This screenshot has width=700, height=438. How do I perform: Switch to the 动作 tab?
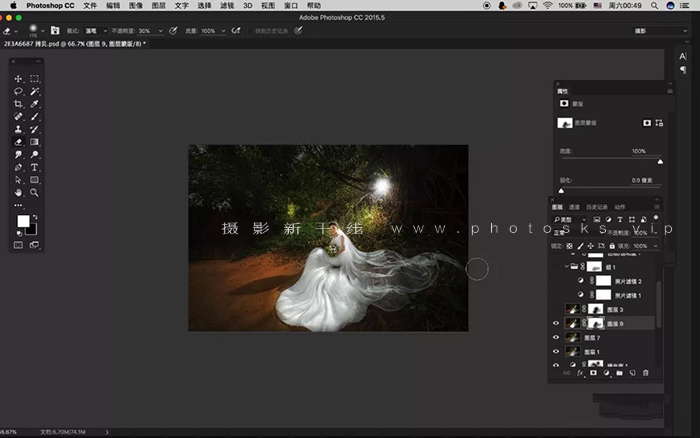(x=620, y=207)
